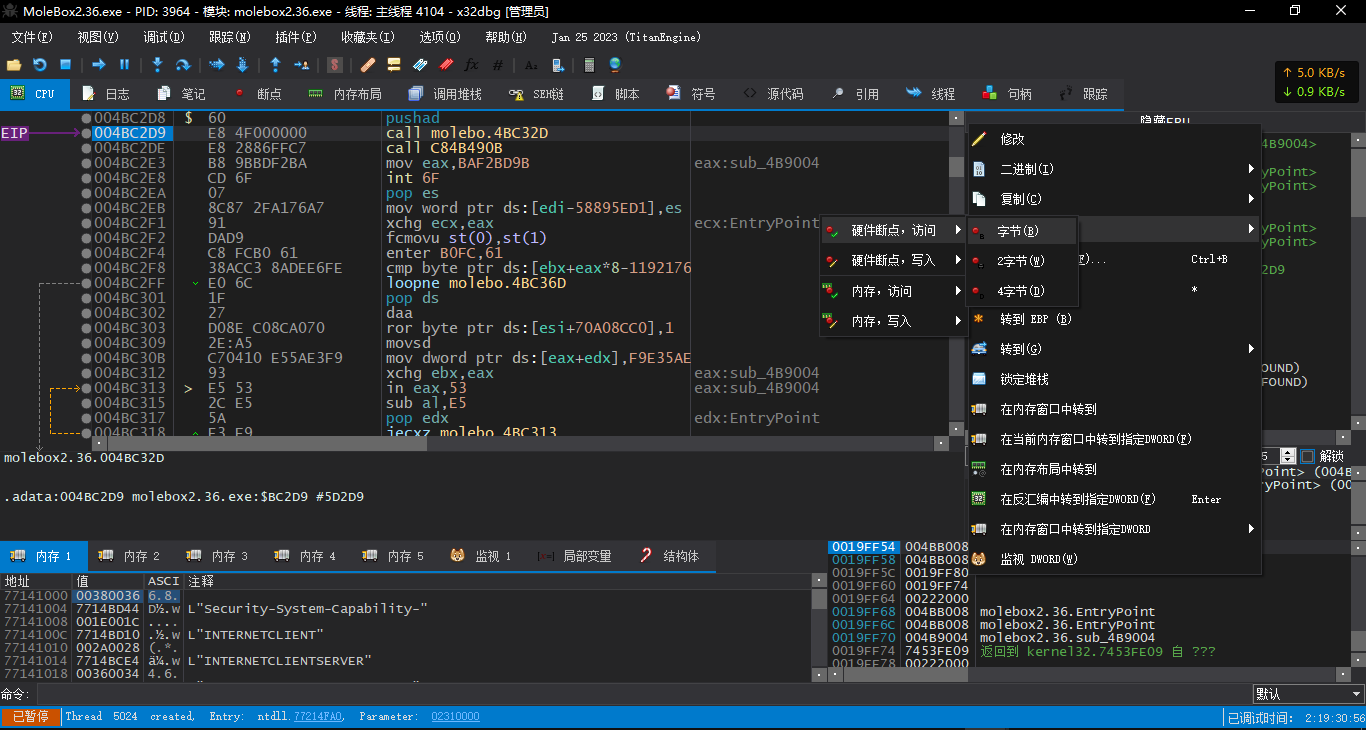Viewport: 1366px width, 730px height.
Task: Open the 默认 command dropdown
Action: [x=1308, y=694]
